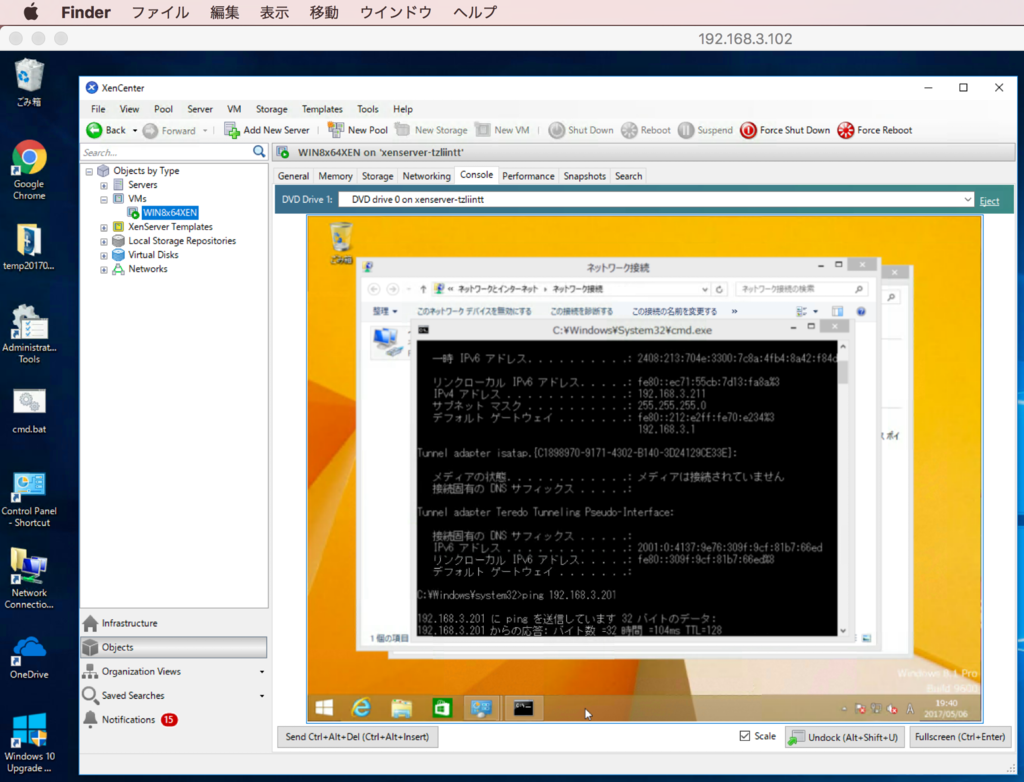Click the XenCenter Search input field
This screenshot has height=782, width=1024.
tap(167, 152)
